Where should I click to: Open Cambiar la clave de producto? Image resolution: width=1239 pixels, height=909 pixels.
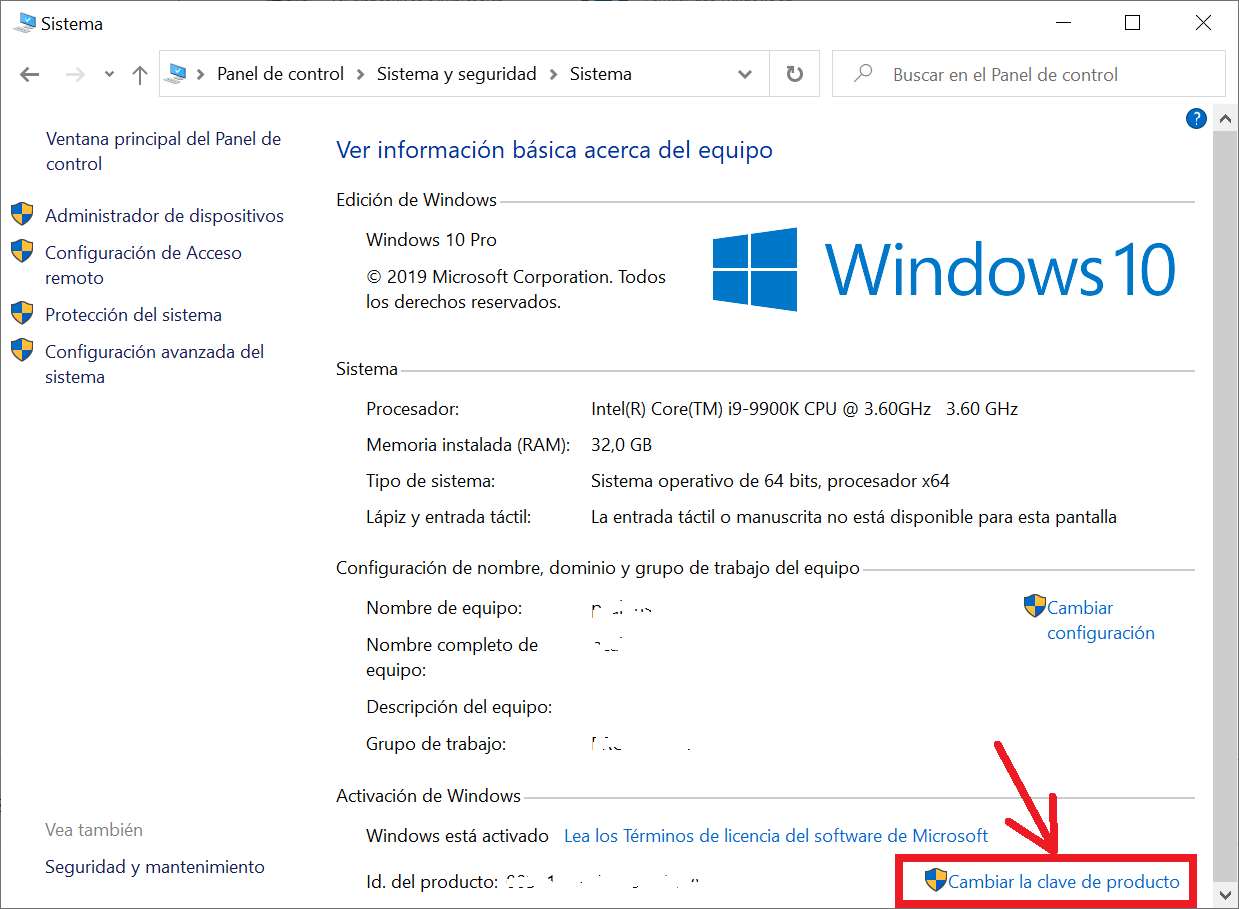coord(1066,881)
